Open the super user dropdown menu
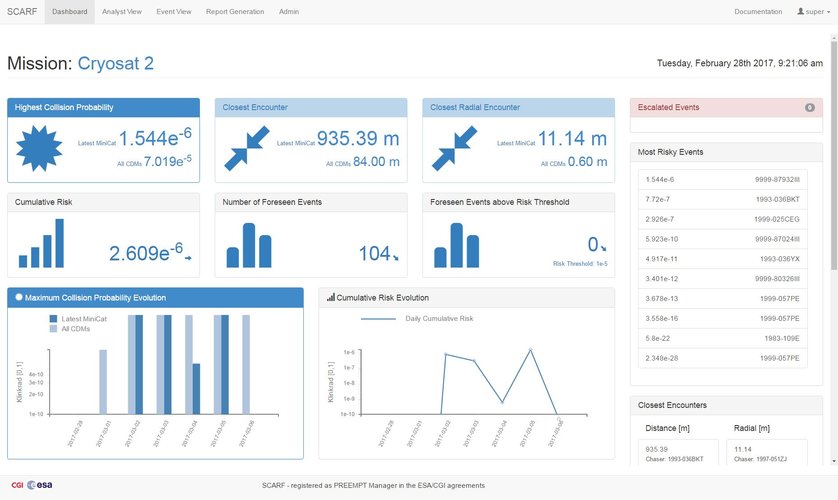 click(x=814, y=12)
